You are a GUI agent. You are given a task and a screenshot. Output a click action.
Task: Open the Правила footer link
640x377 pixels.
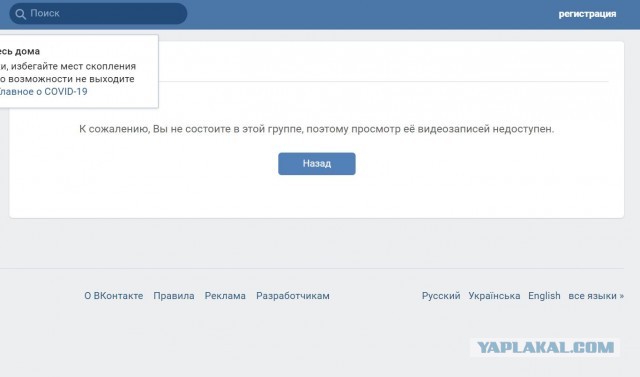click(x=174, y=295)
